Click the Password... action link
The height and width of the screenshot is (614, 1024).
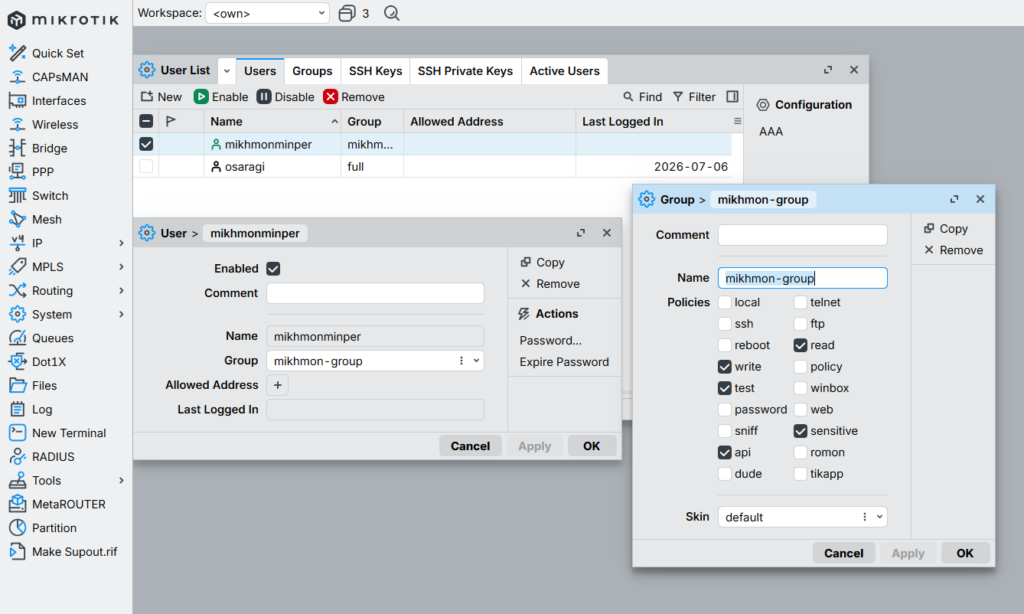pos(551,340)
